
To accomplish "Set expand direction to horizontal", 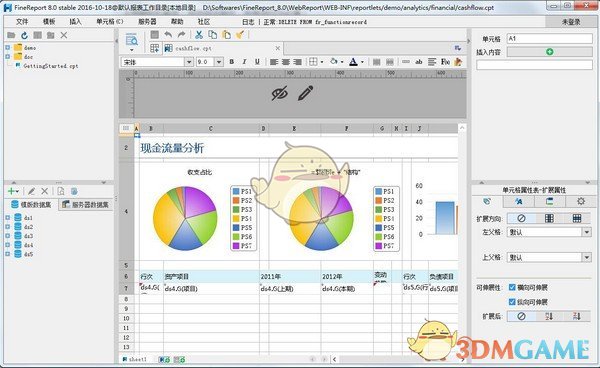I will pos(577,218).
